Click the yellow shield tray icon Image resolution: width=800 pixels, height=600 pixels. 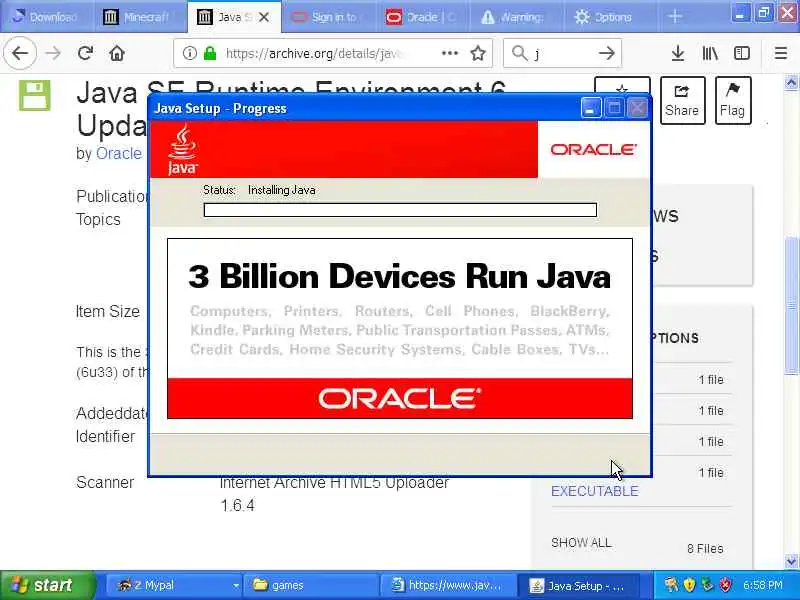(689, 585)
